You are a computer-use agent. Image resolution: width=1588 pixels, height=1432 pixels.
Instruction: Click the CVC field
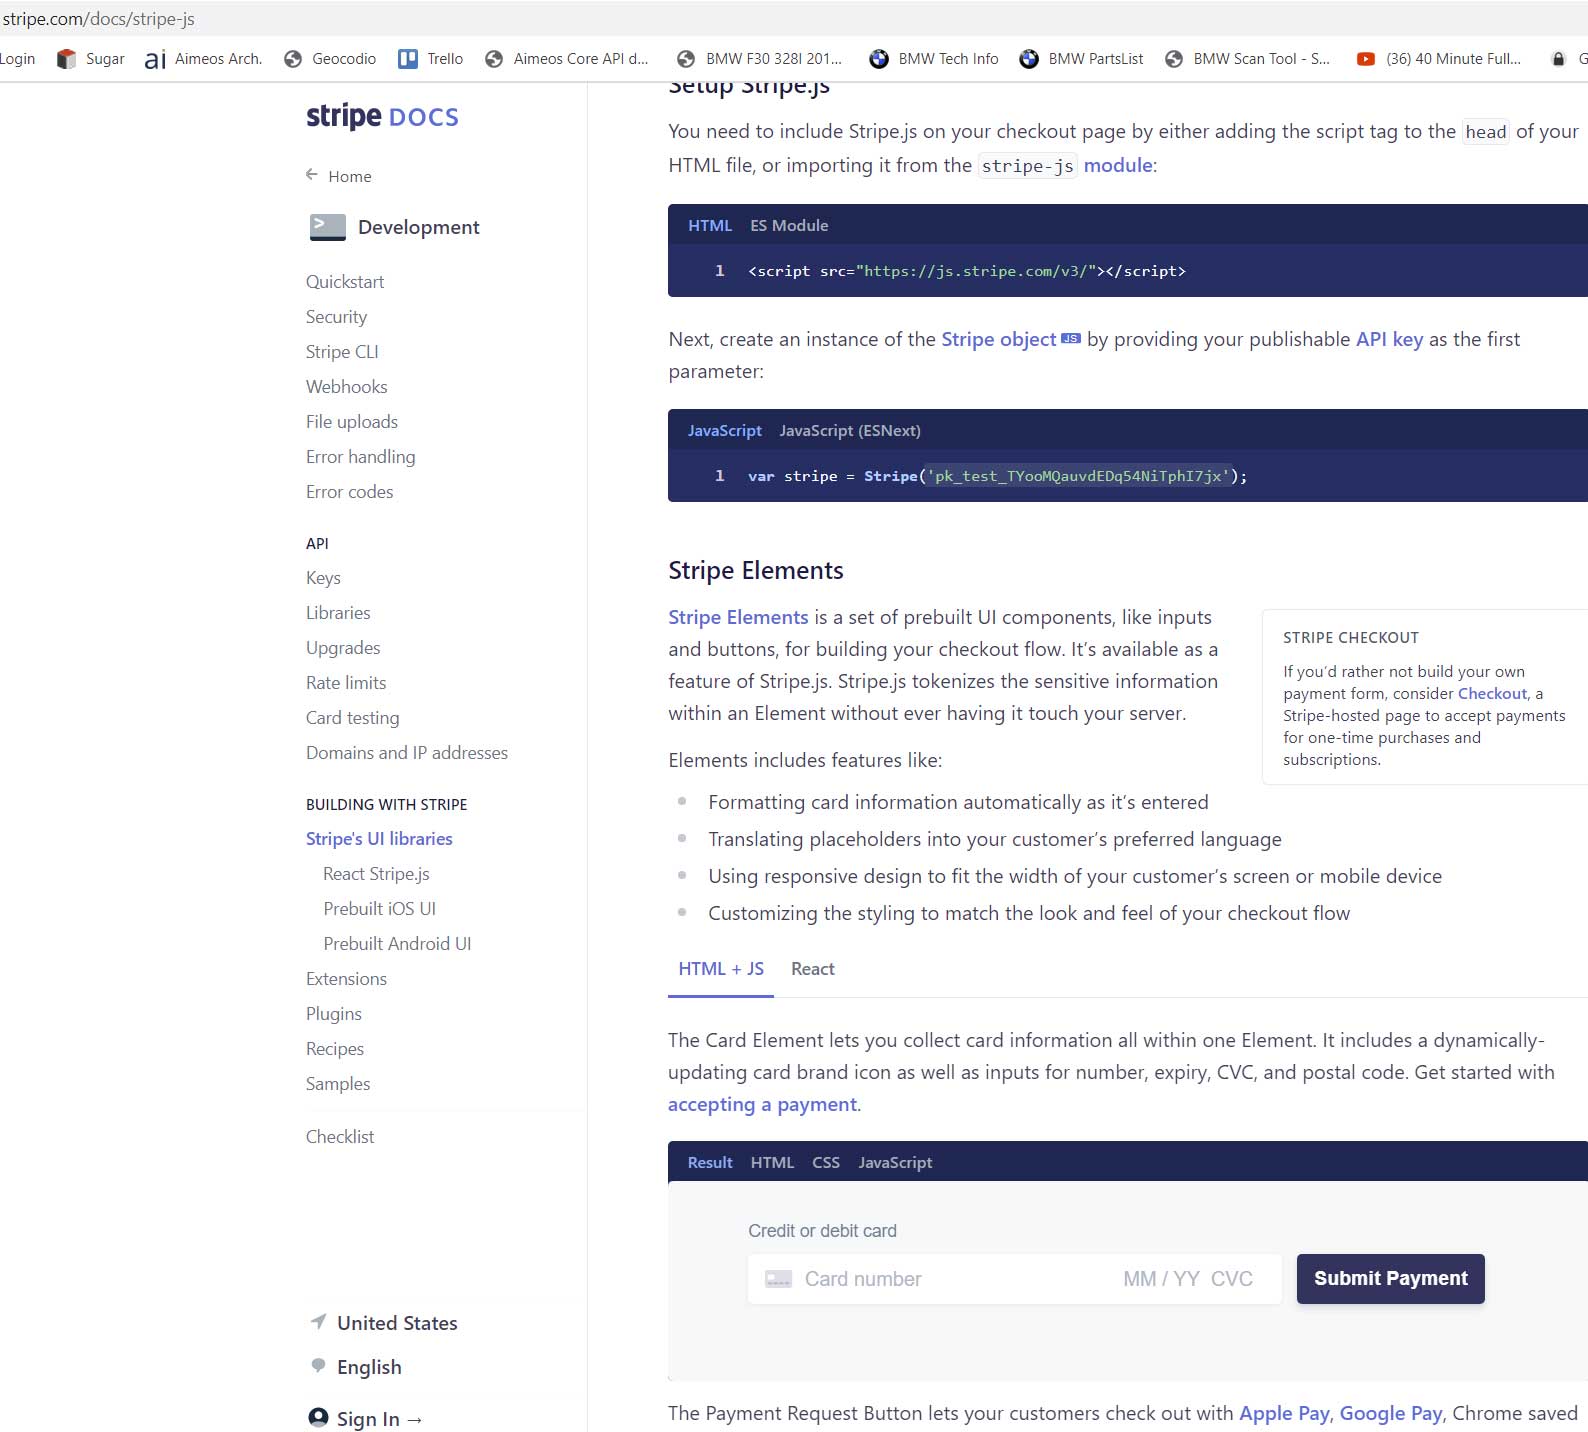(1231, 1279)
